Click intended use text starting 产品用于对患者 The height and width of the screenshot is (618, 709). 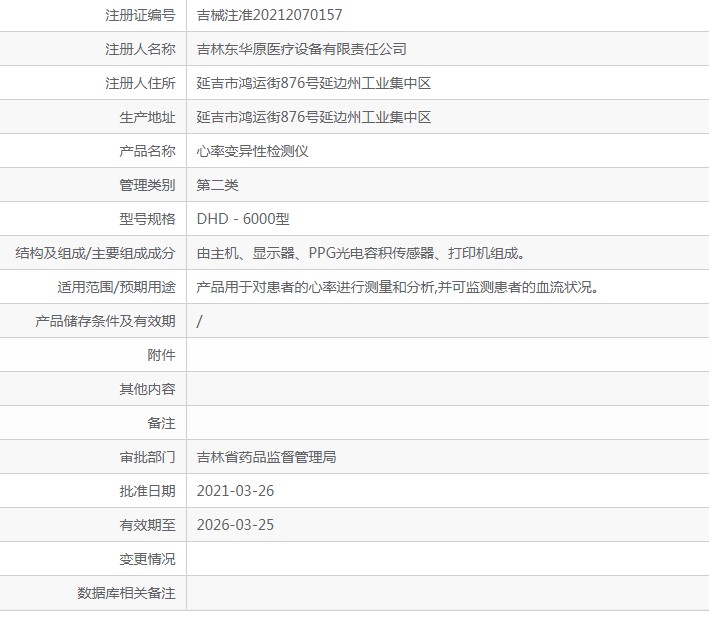tap(398, 287)
